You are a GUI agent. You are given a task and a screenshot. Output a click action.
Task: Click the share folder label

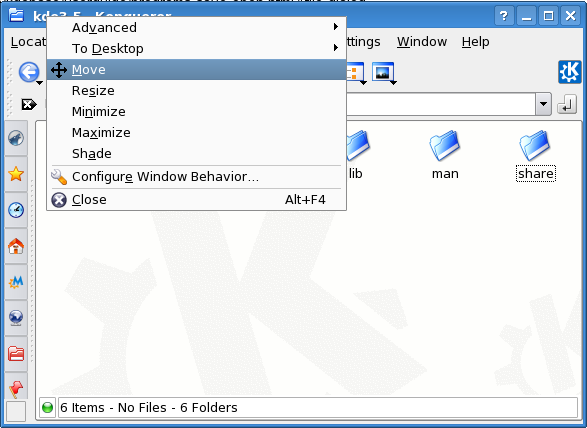[536, 174]
